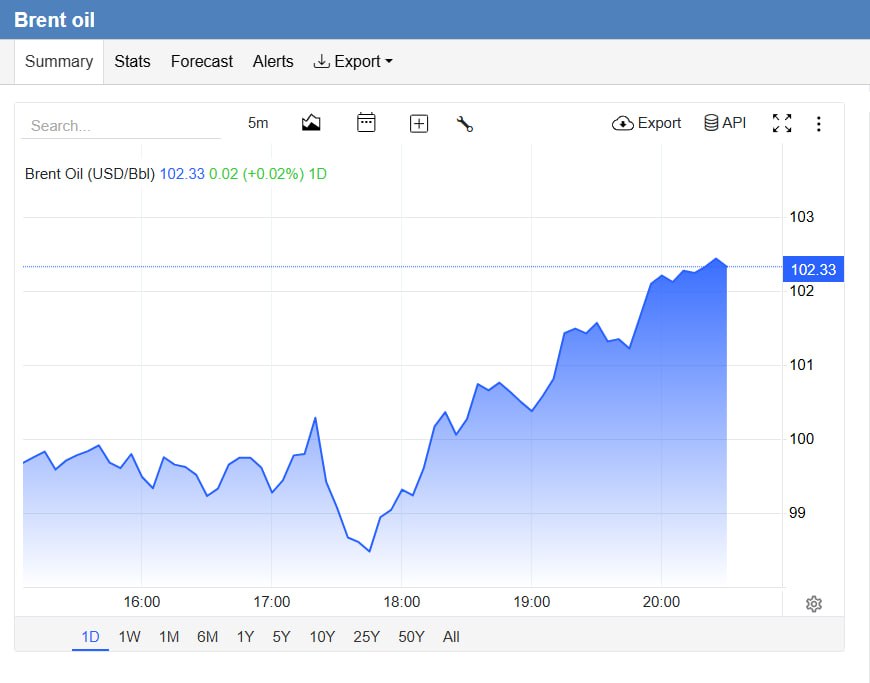Open the chart settings gear
The image size is (870, 683).
pyautogui.click(x=813, y=604)
